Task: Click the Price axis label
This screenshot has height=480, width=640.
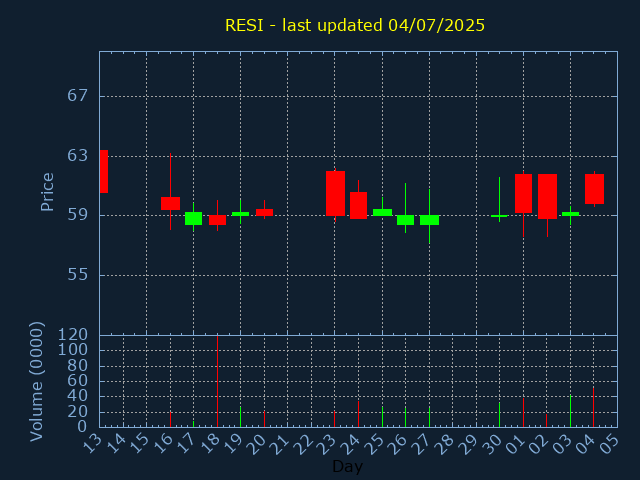Action: (47, 192)
